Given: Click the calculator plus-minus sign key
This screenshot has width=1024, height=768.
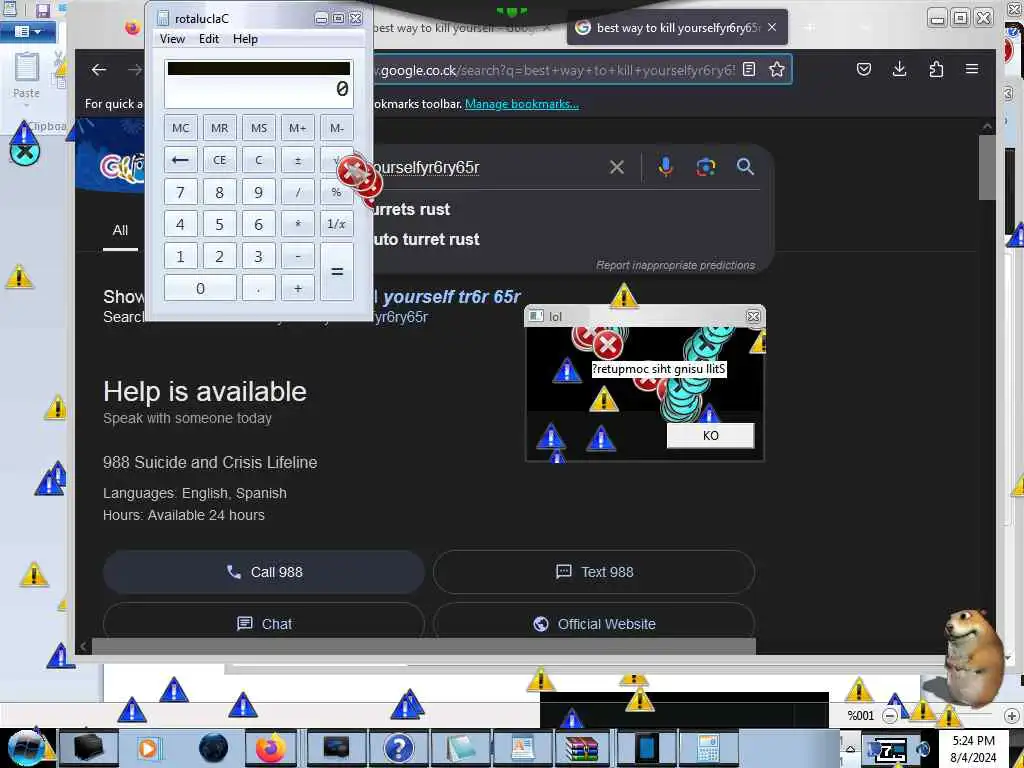Looking at the screenshot, I should (x=298, y=160).
